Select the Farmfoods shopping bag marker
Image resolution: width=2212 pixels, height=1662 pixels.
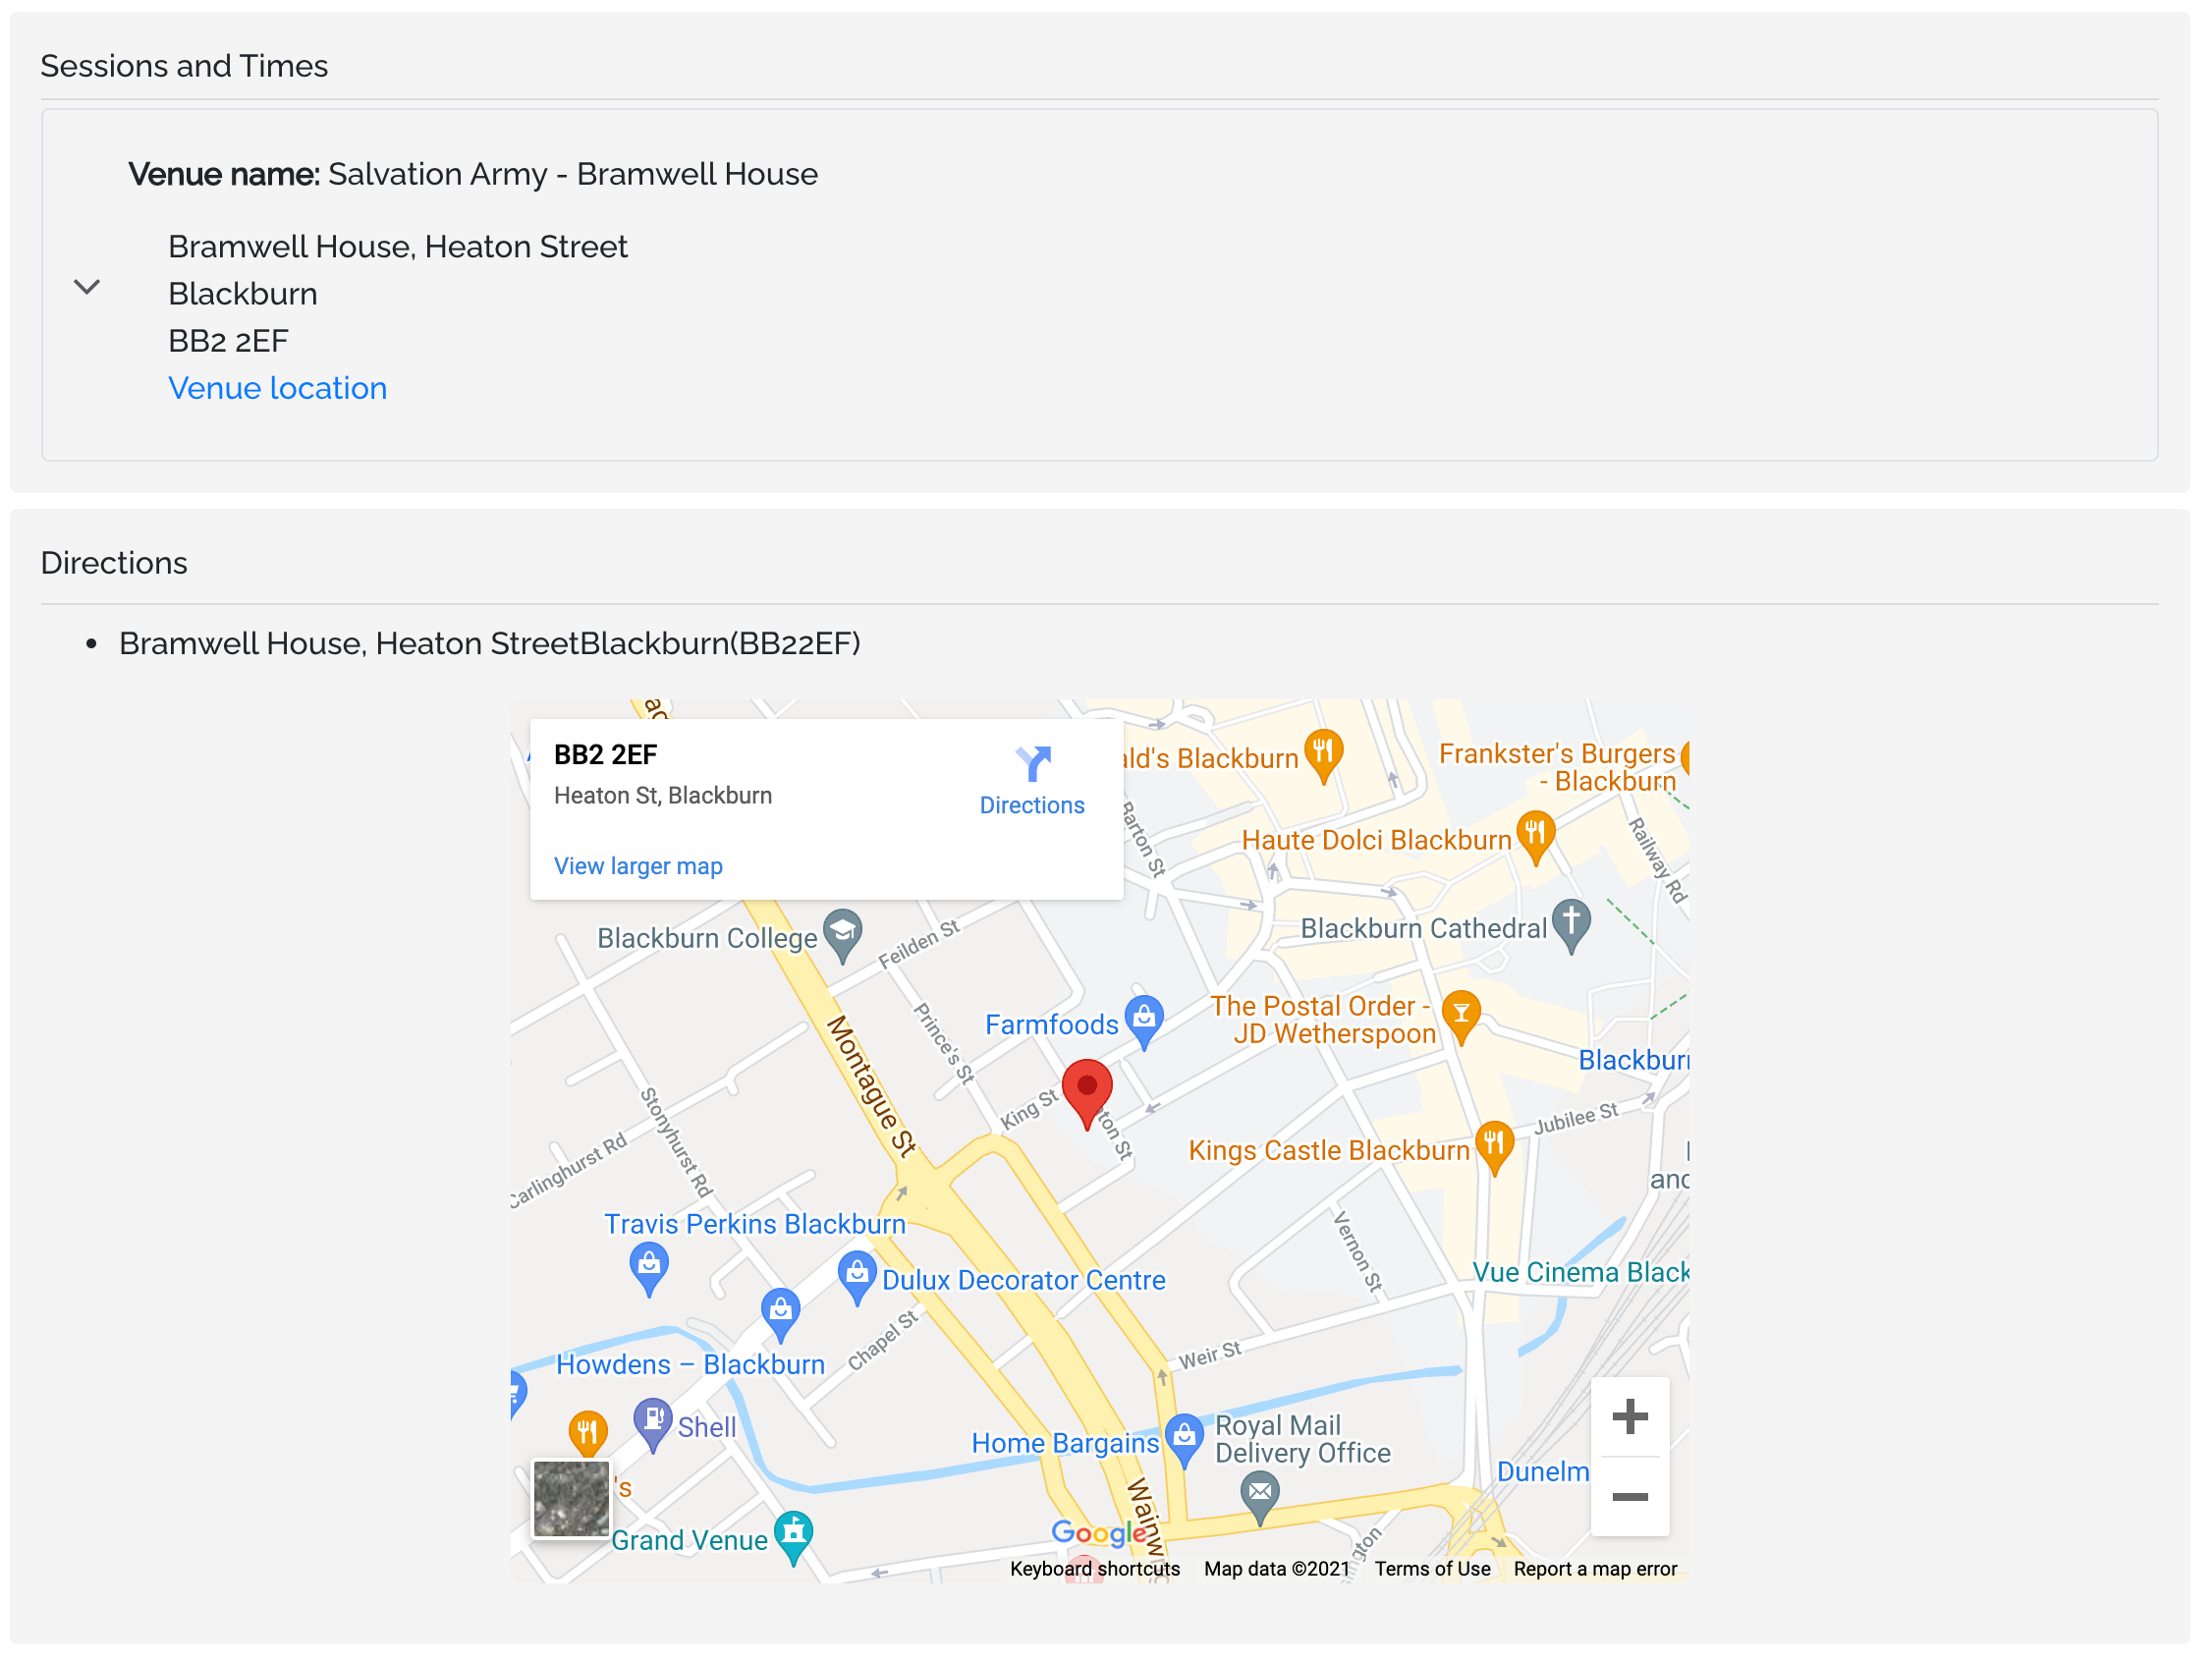pos(1144,1021)
